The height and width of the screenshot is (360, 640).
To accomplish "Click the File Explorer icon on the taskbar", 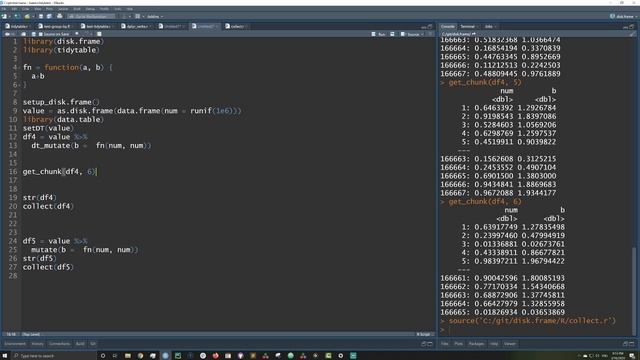I will point(128,356).
